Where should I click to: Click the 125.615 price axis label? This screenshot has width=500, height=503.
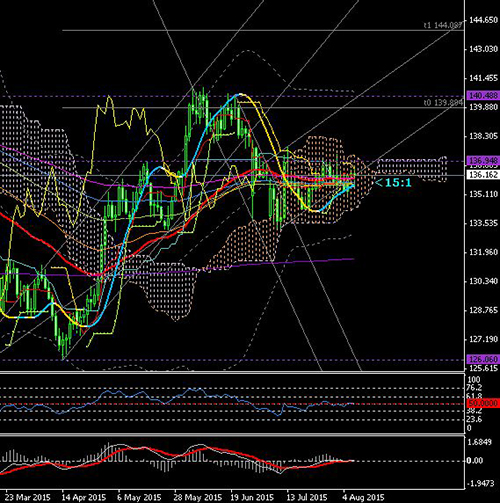(483, 368)
